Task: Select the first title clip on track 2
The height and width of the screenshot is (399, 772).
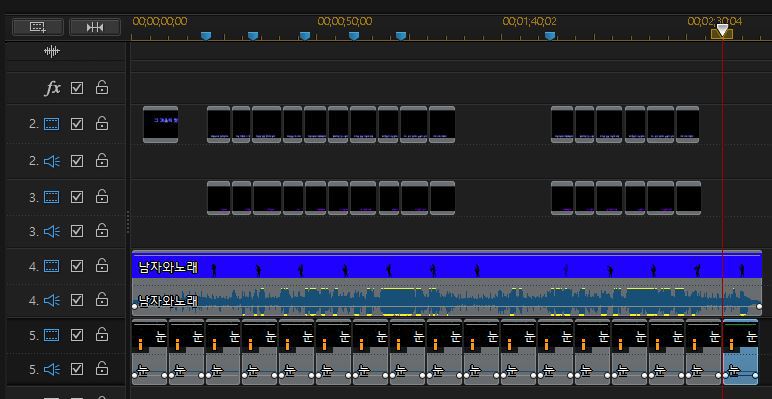Action: tap(161, 124)
